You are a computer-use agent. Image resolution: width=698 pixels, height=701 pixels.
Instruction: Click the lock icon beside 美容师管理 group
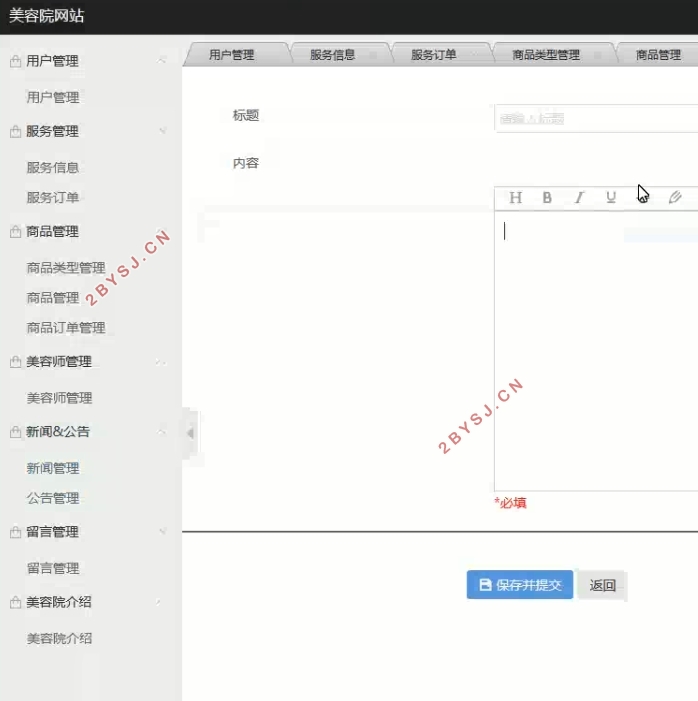[15, 361]
